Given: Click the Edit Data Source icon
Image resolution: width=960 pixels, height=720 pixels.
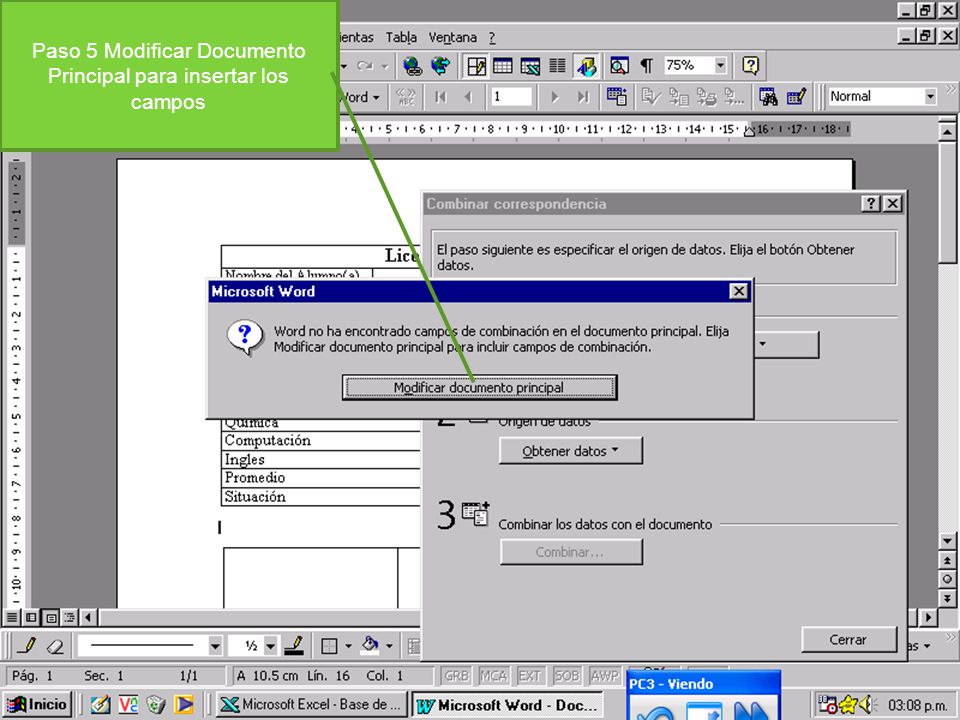Looking at the screenshot, I should click(x=796, y=97).
